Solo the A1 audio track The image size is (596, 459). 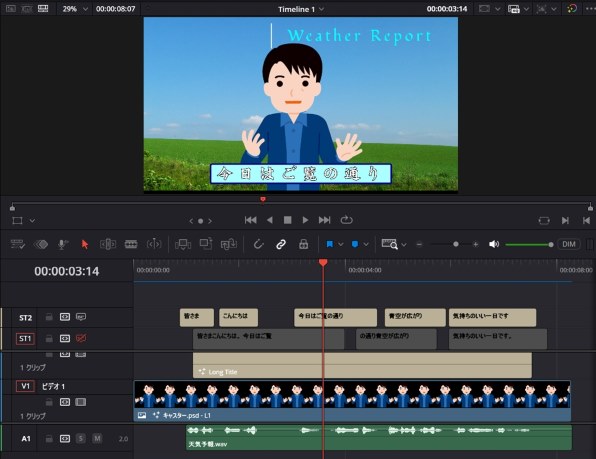(x=81, y=438)
